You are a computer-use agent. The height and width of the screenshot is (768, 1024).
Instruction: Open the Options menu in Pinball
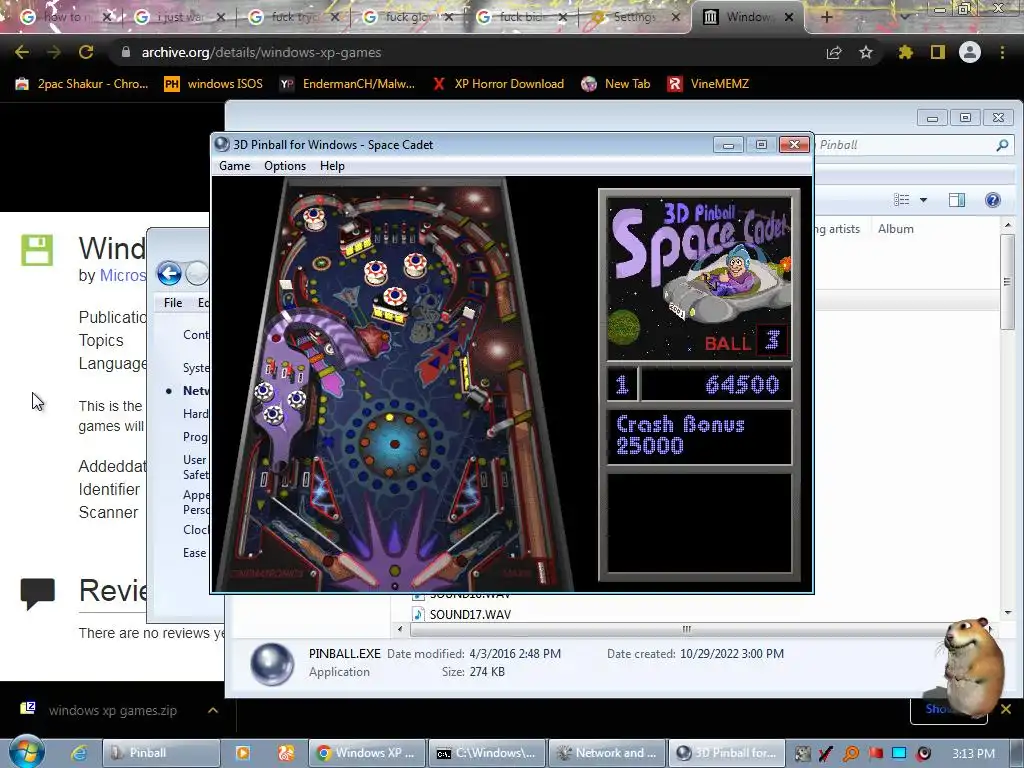pos(285,166)
